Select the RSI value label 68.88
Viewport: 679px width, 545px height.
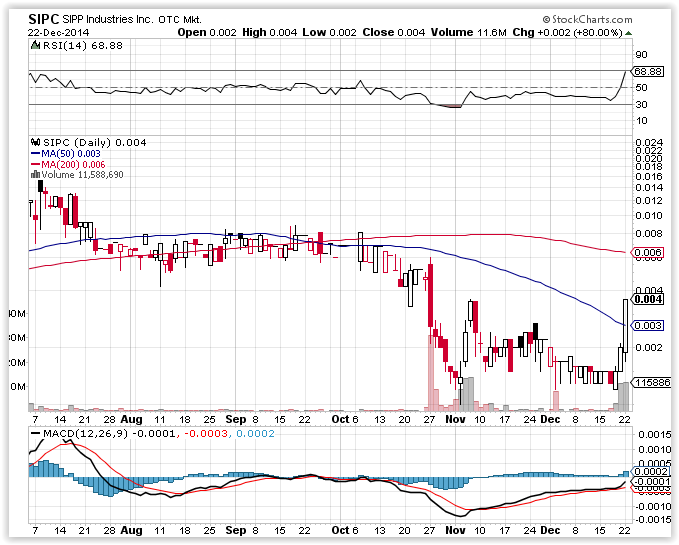pyautogui.click(x=649, y=71)
